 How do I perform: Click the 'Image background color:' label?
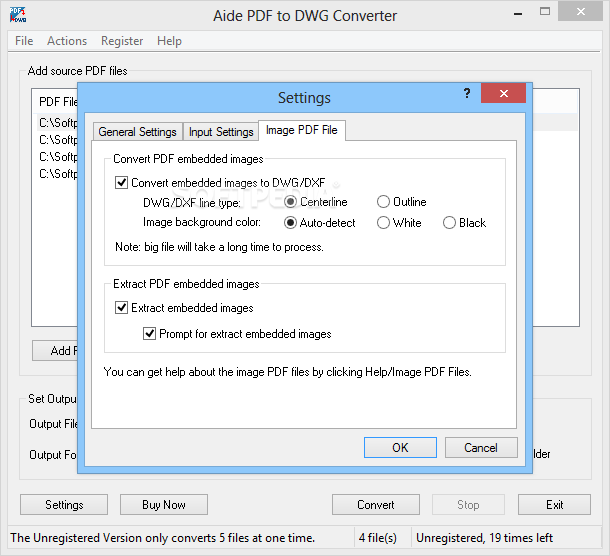pos(202,222)
